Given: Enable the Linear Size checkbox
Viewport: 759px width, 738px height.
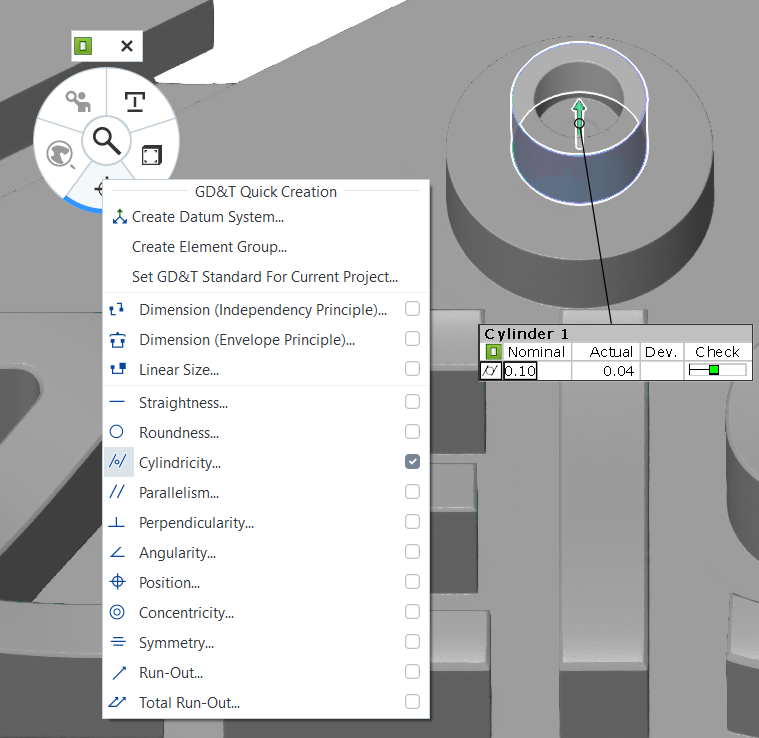Looking at the screenshot, I should click(412, 369).
